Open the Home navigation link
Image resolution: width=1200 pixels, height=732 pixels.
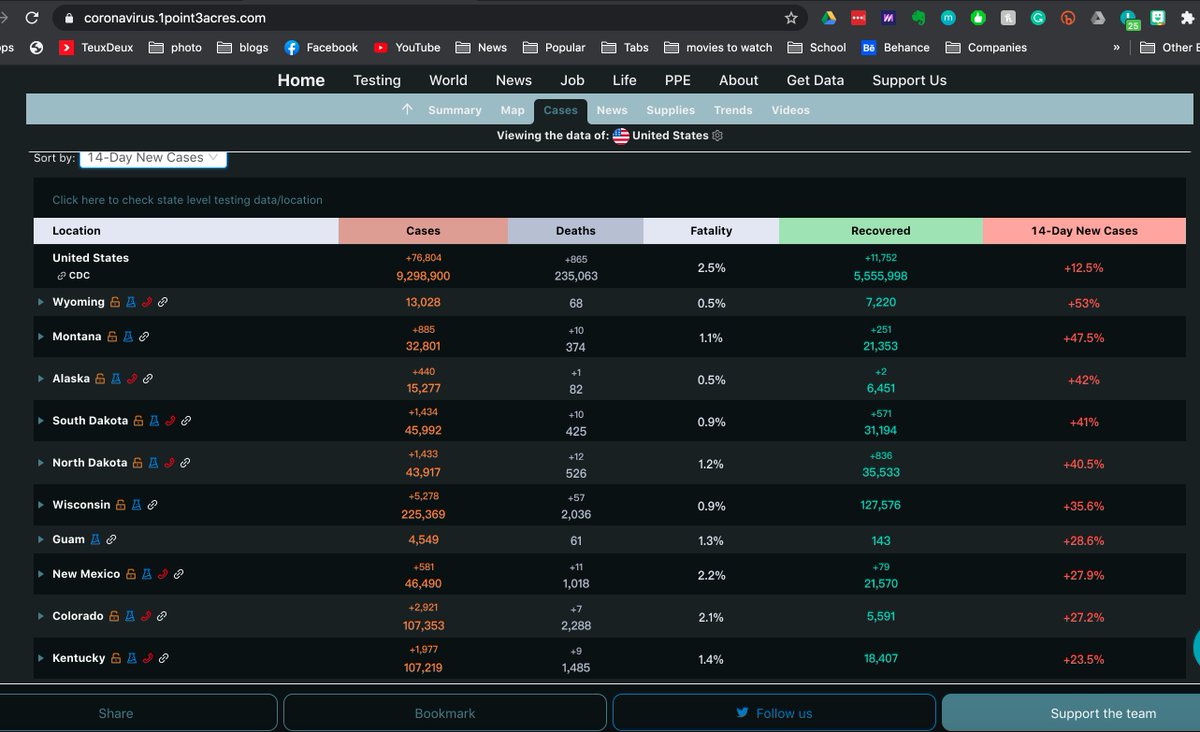click(x=301, y=80)
